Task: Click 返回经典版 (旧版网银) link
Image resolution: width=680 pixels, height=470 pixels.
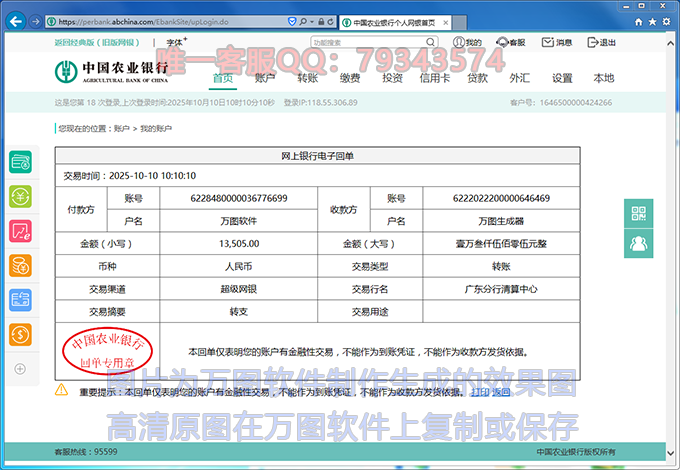Action: pos(99,43)
